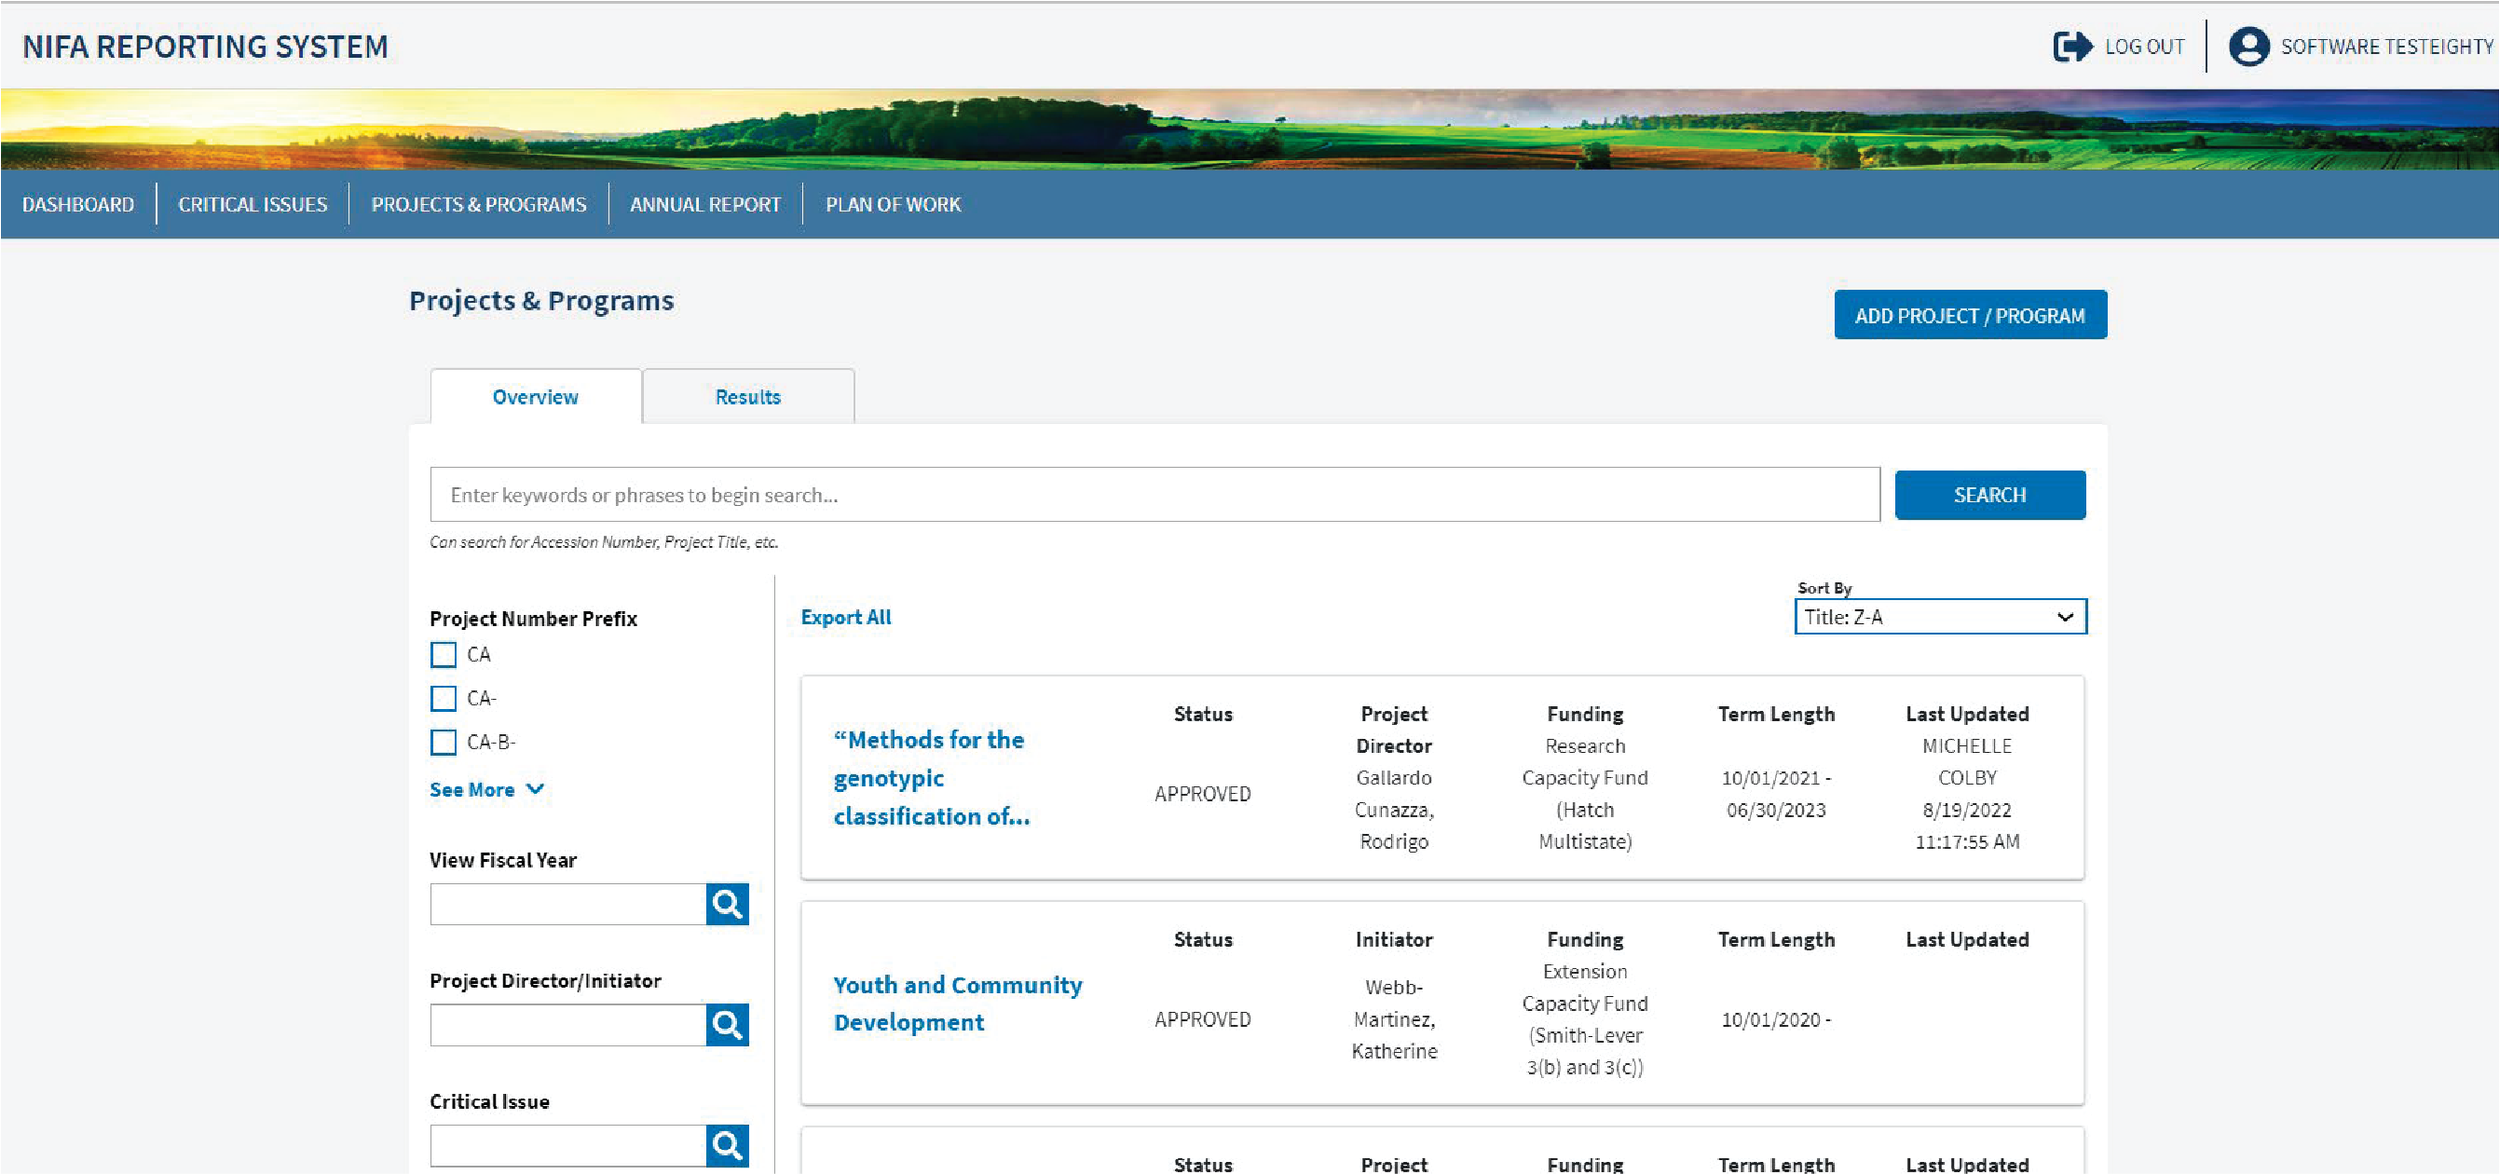Toggle the CA- prefix checkbox
Viewport: 2500px width, 1174px height.
coord(443,698)
